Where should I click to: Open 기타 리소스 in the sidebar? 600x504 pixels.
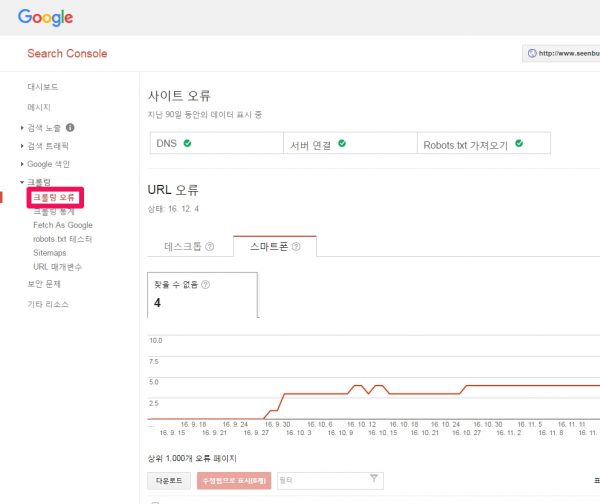point(48,304)
